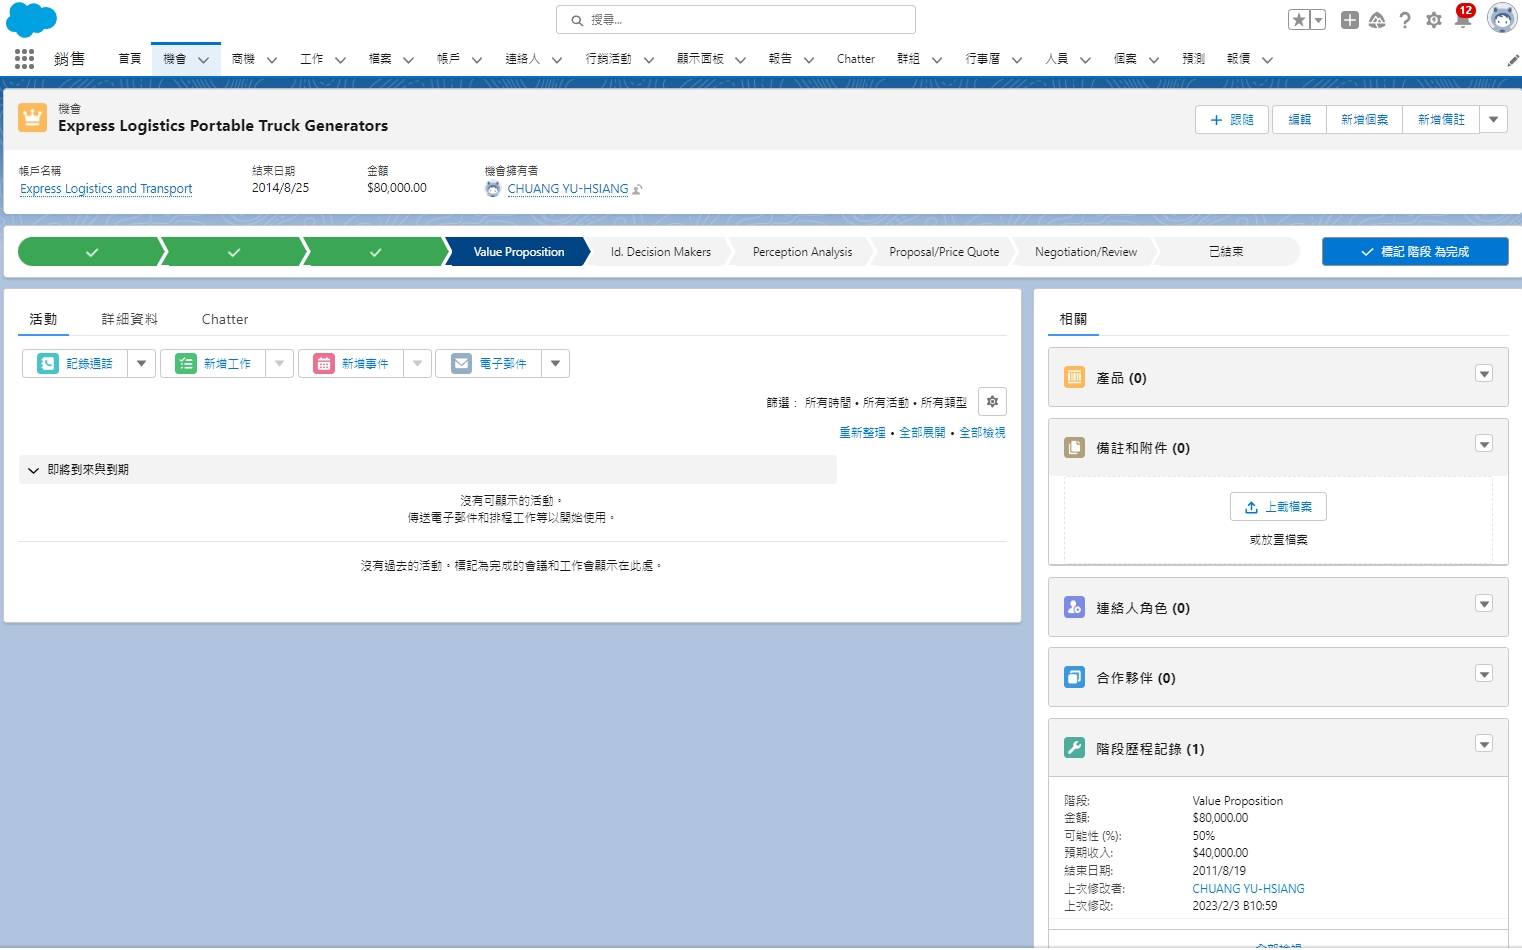Open activity filter settings gear
This screenshot has width=1522, height=950.
pos(992,402)
